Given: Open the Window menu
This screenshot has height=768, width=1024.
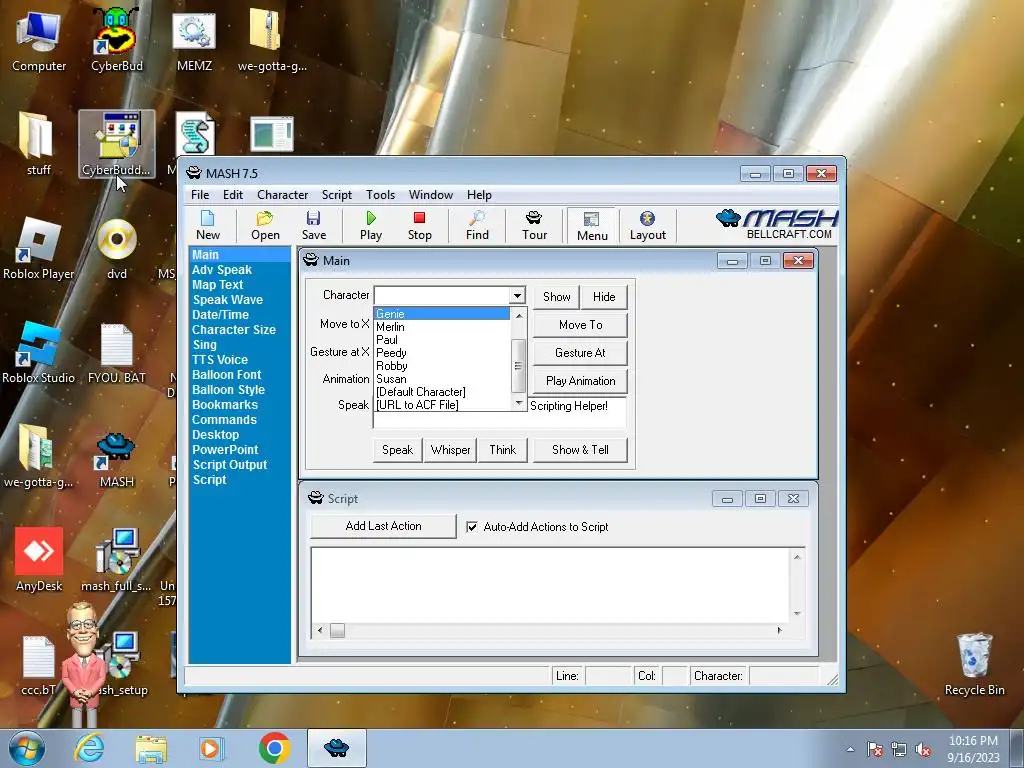Looking at the screenshot, I should 430,195.
